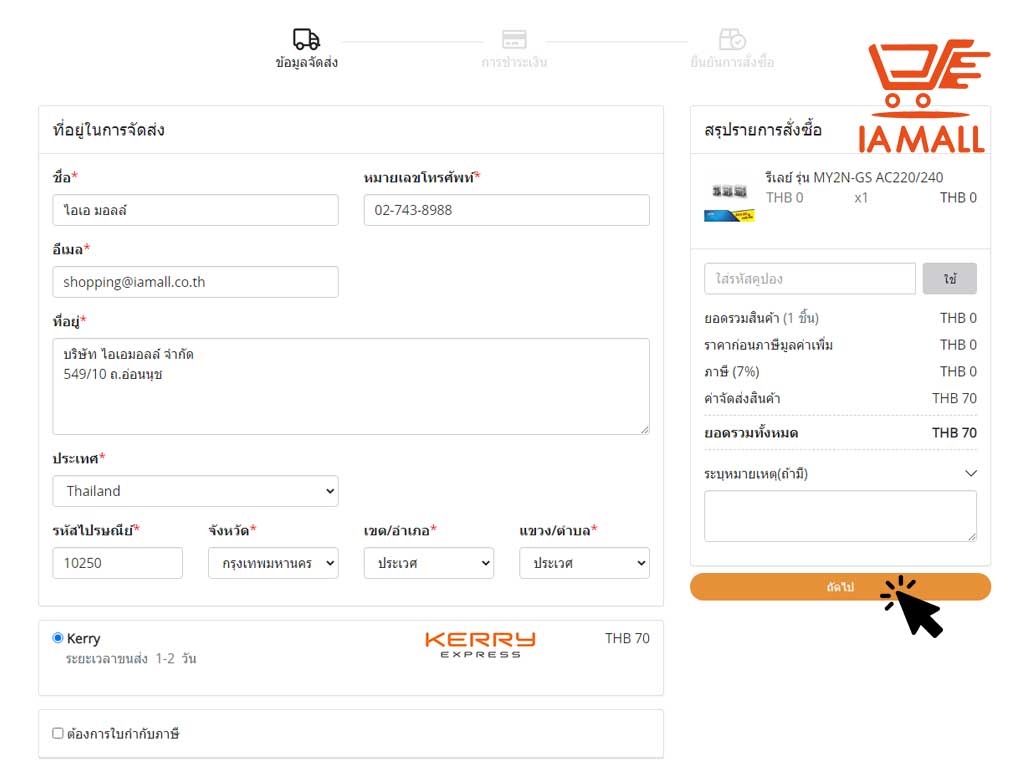The width and height of the screenshot is (1024, 768).
Task: Click the coupon code input field
Action: tap(809, 279)
